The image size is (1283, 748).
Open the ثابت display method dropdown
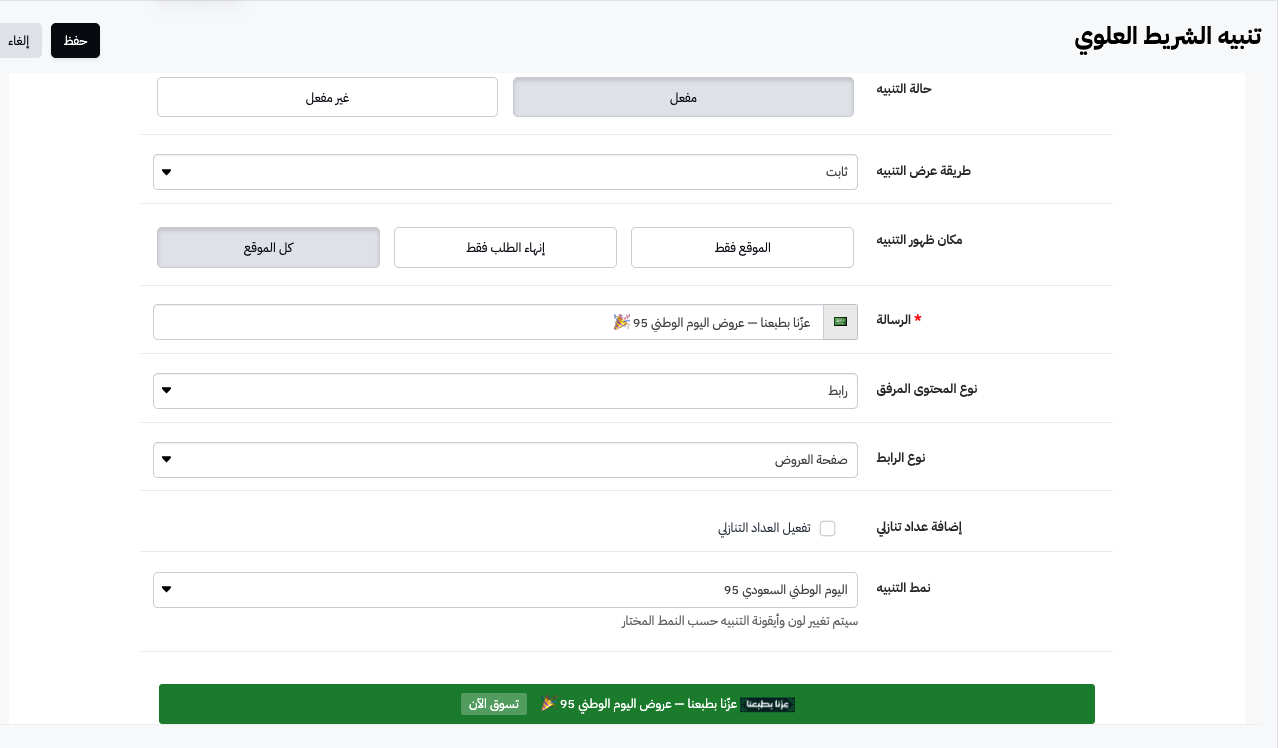click(505, 172)
